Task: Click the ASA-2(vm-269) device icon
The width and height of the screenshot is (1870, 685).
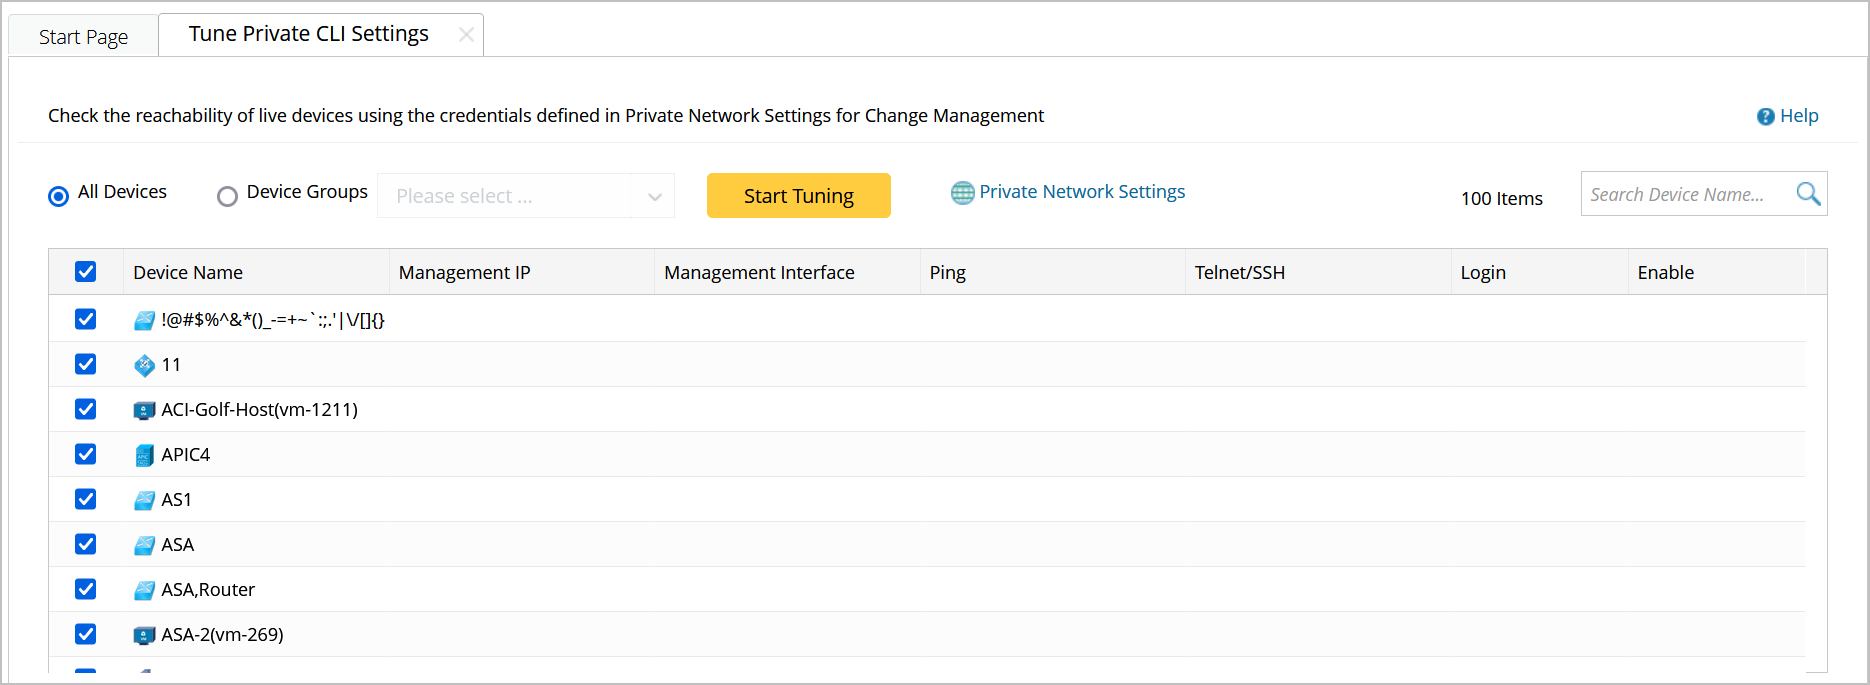Action: click(x=145, y=635)
